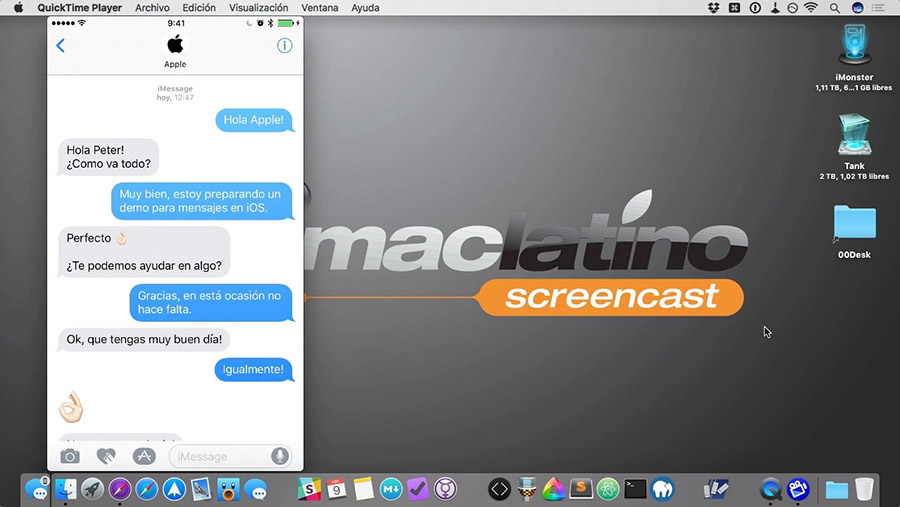Open OmniFocus checkmark icon in Dock

(x=418, y=490)
